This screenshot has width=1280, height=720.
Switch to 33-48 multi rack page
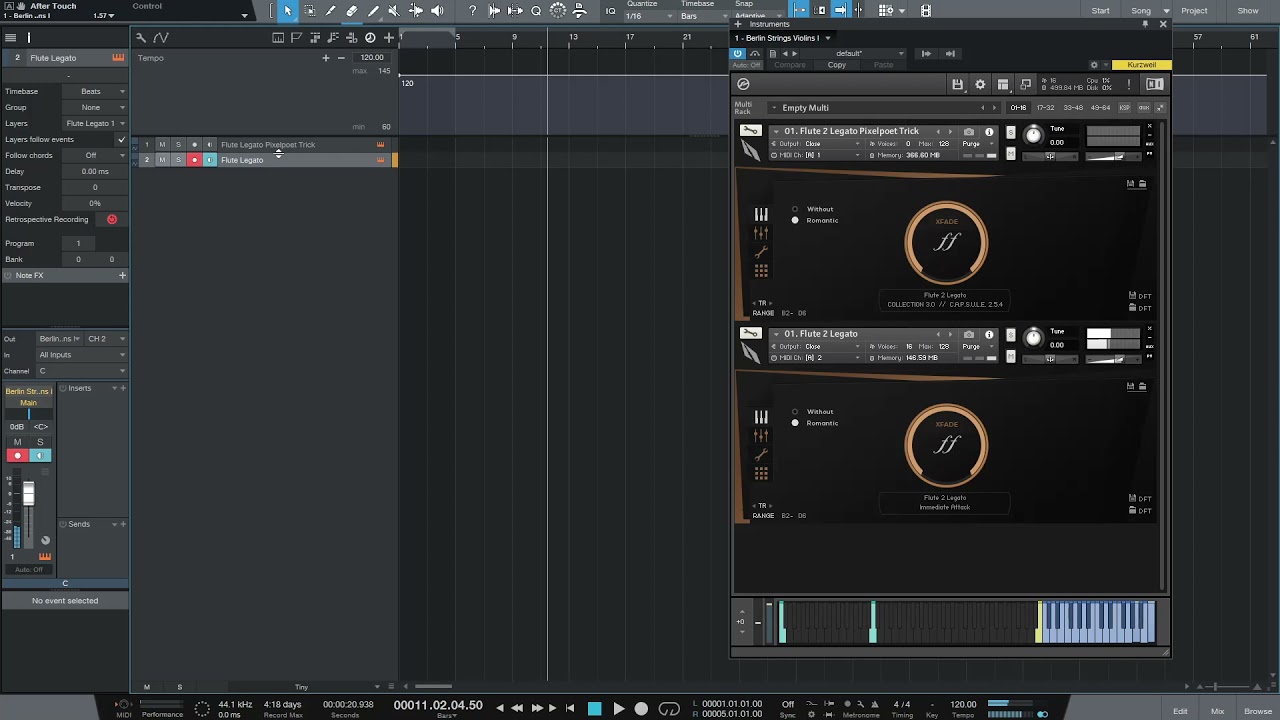tap(1073, 108)
